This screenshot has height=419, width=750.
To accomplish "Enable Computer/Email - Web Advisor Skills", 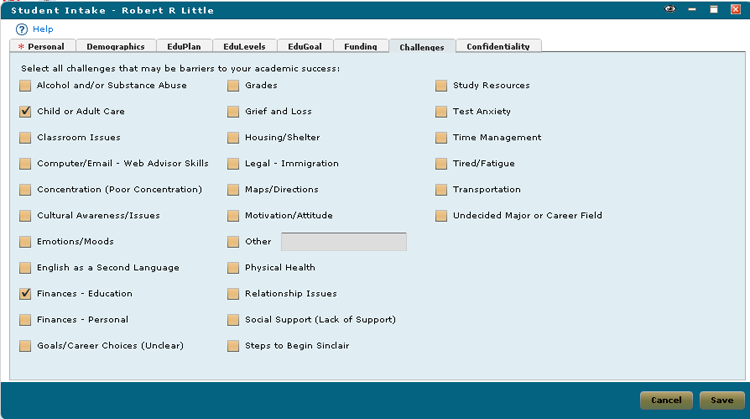I will click(x=25, y=164).
